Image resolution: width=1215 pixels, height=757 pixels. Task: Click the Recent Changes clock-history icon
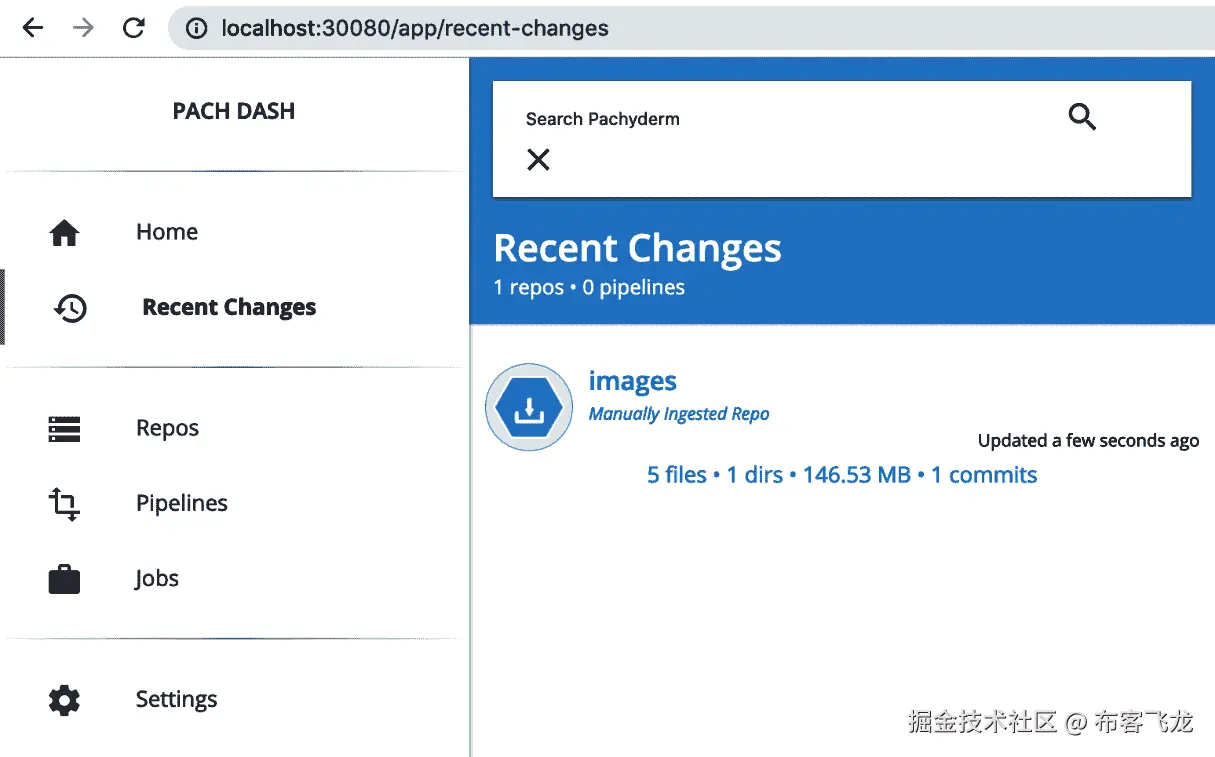point(70,308)
